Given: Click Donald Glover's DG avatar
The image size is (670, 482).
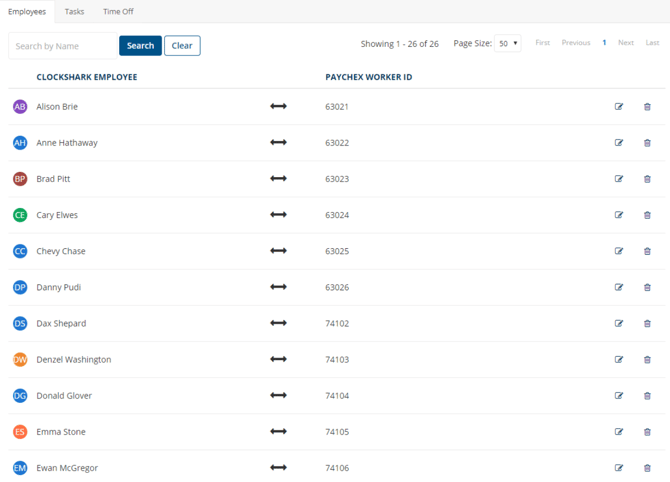Looking at the screenshot, I should click(x=20, y=396).
